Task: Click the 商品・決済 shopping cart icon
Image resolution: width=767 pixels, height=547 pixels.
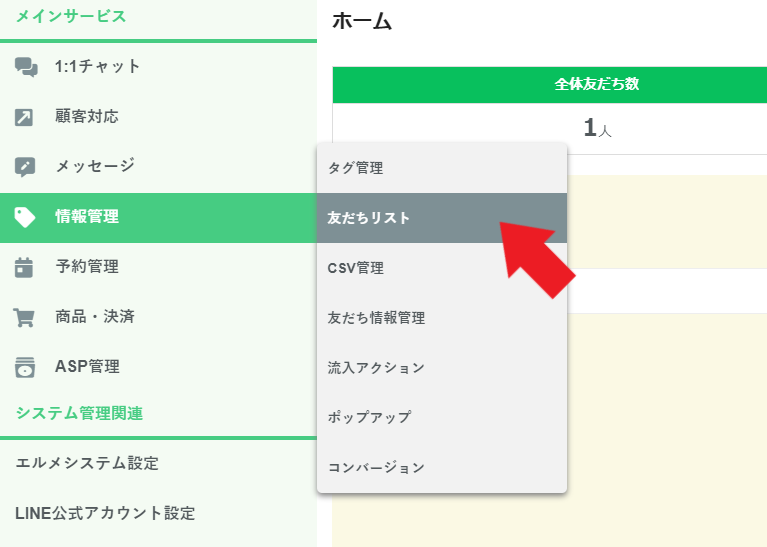Action: (25, 317)
